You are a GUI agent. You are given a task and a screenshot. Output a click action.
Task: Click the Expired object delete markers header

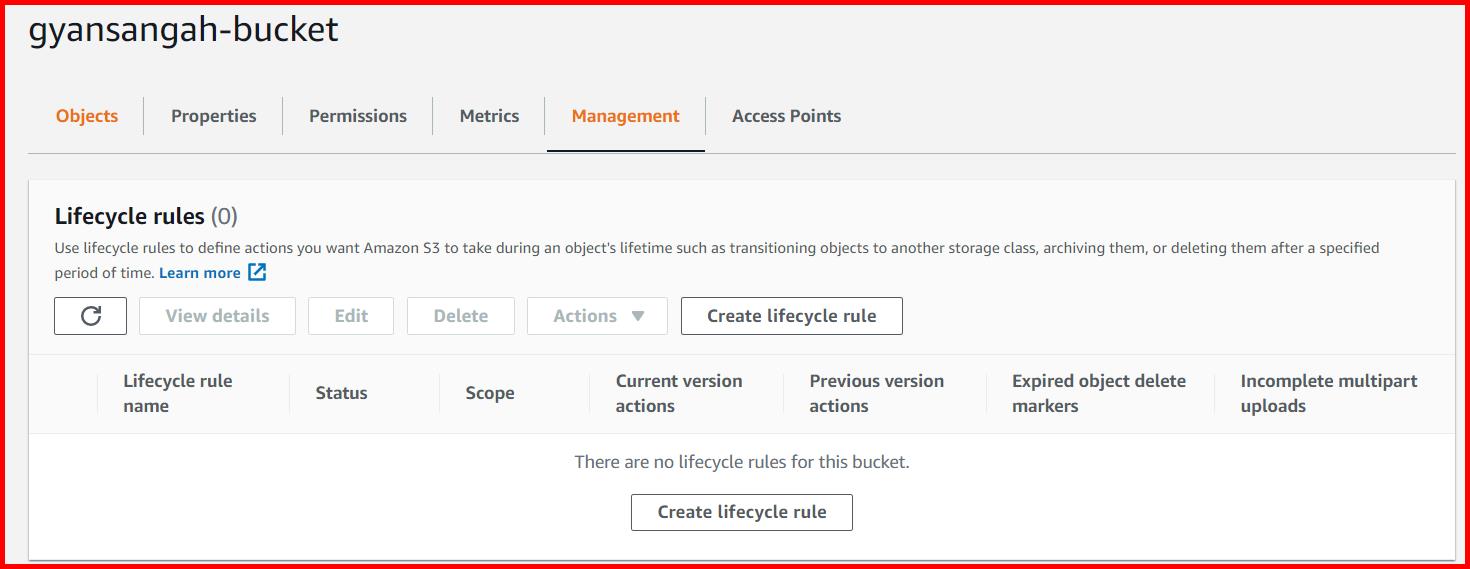coord(1099,393)
